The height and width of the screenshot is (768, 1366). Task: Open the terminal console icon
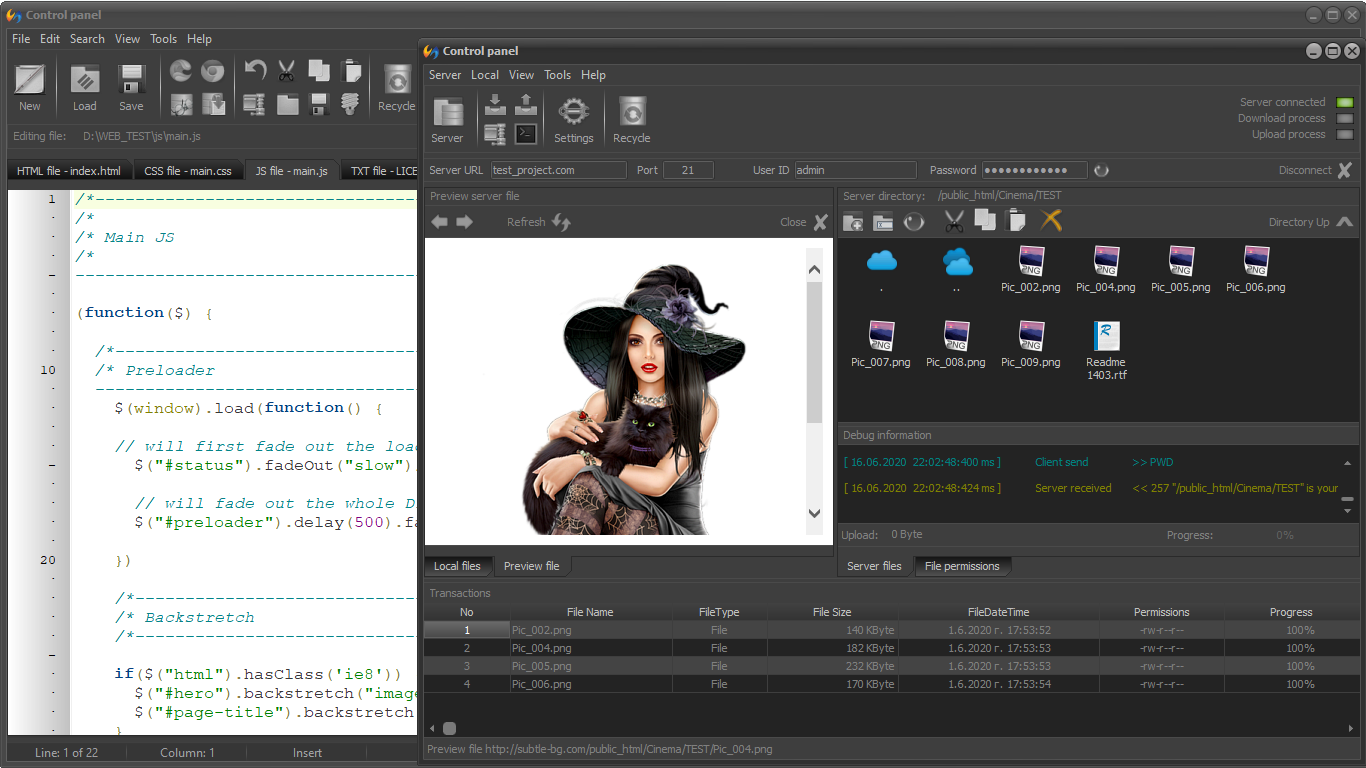(526, 134)
